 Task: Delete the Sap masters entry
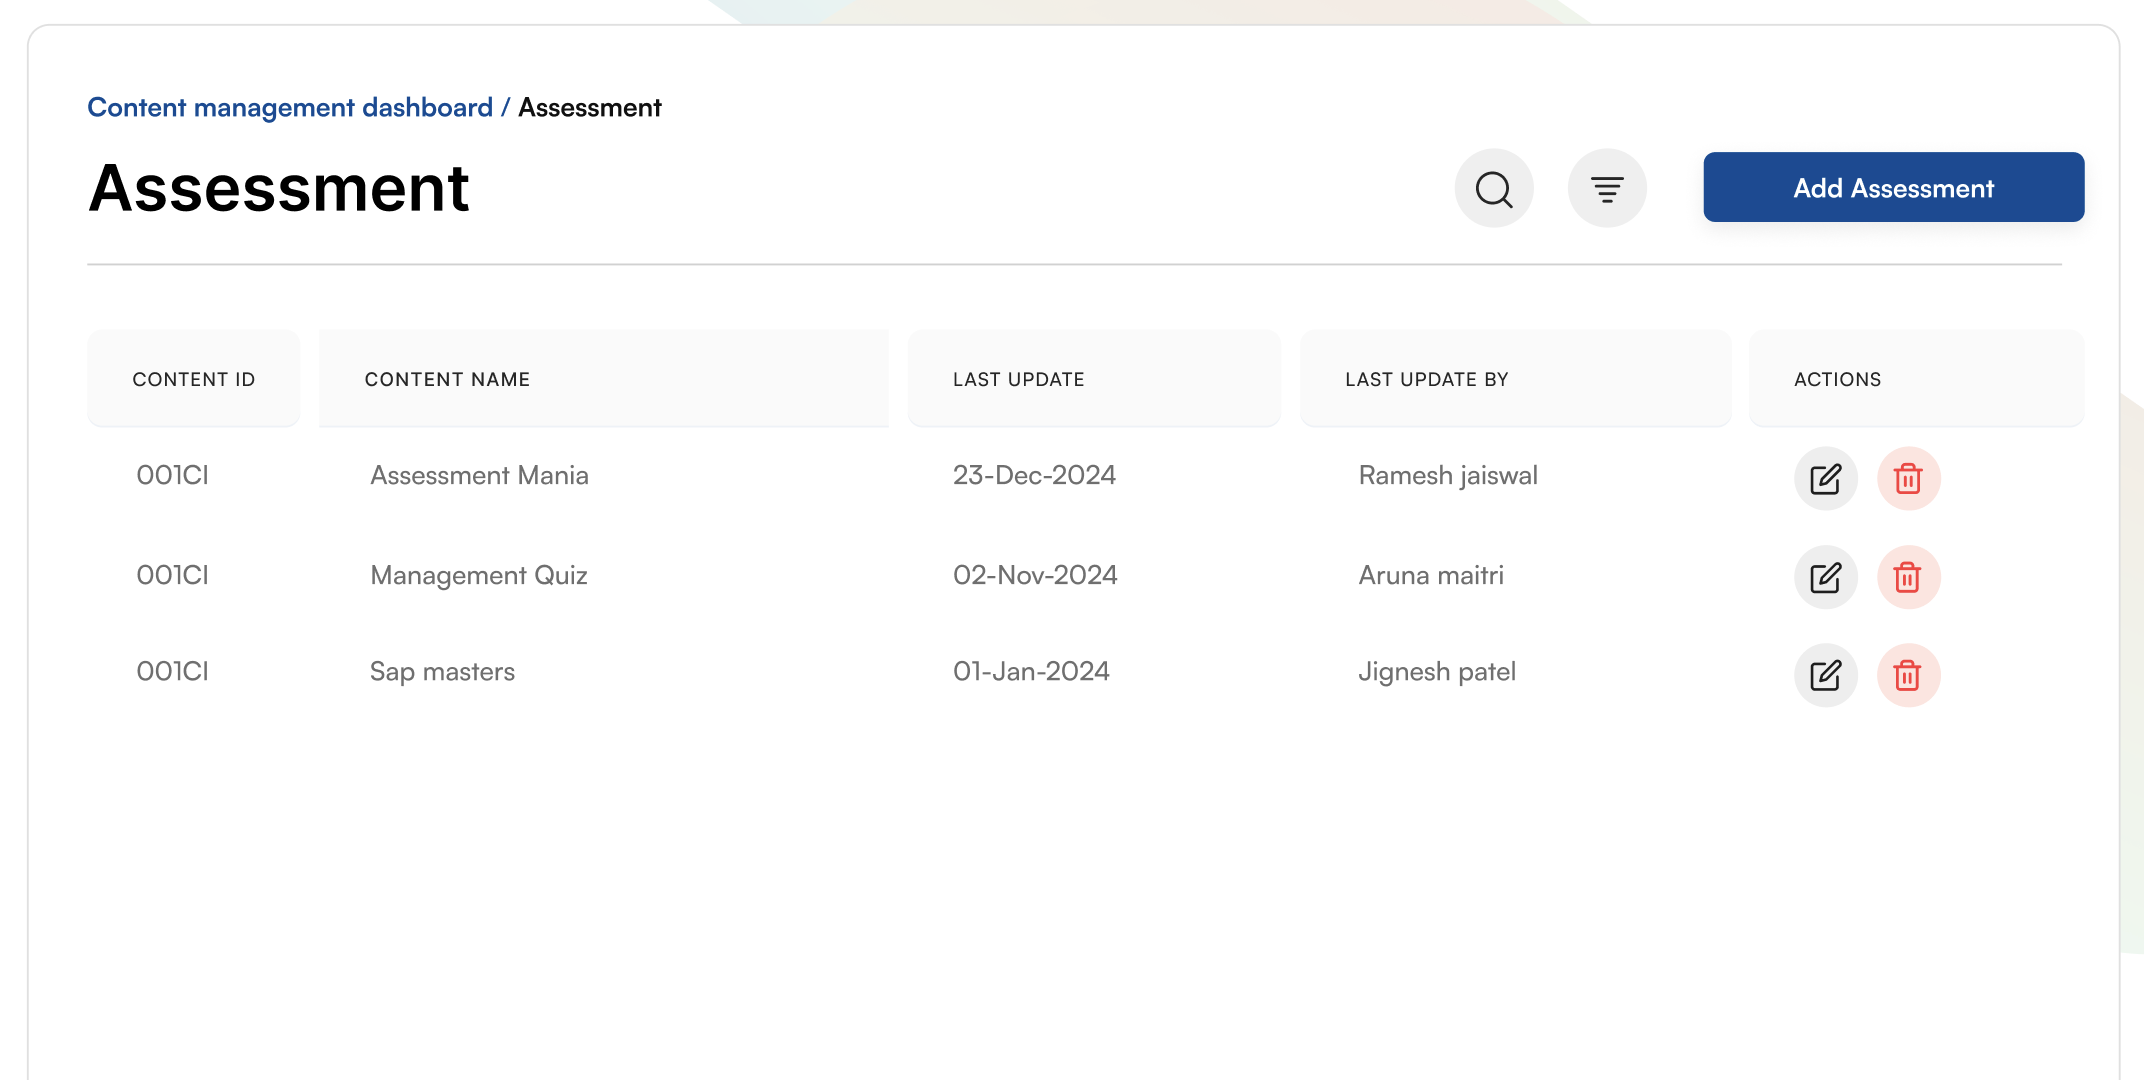click(x=1908, y=675)
